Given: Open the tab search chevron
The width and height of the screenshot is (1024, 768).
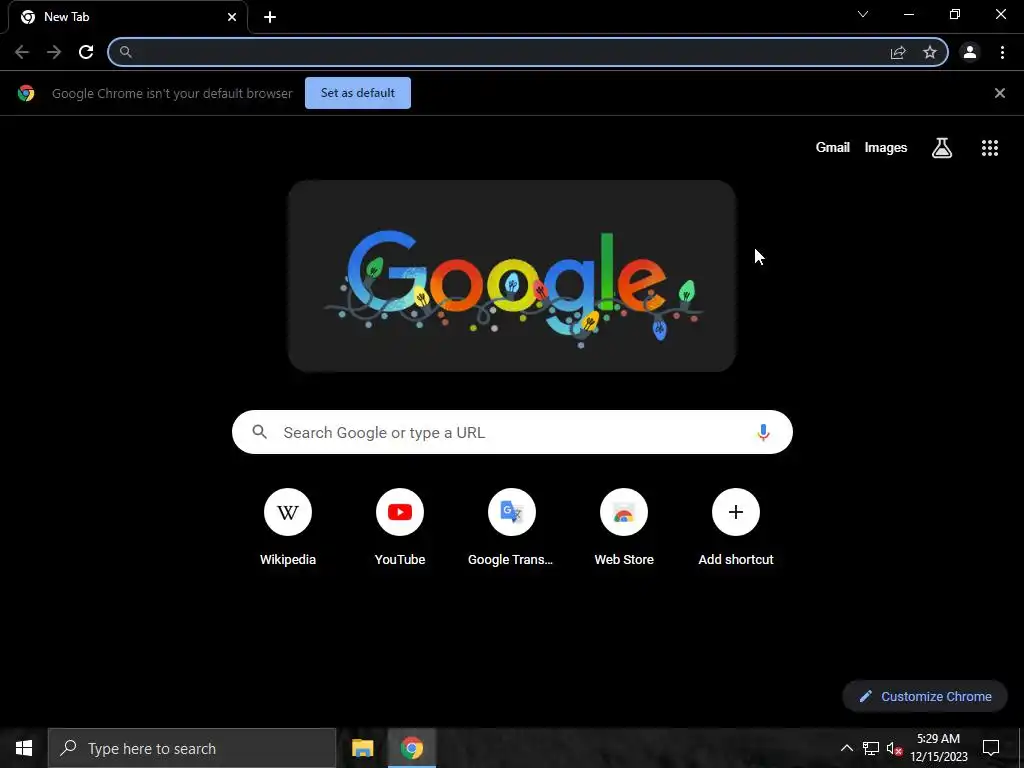Looking at the screenshot, I should point(863,14).
